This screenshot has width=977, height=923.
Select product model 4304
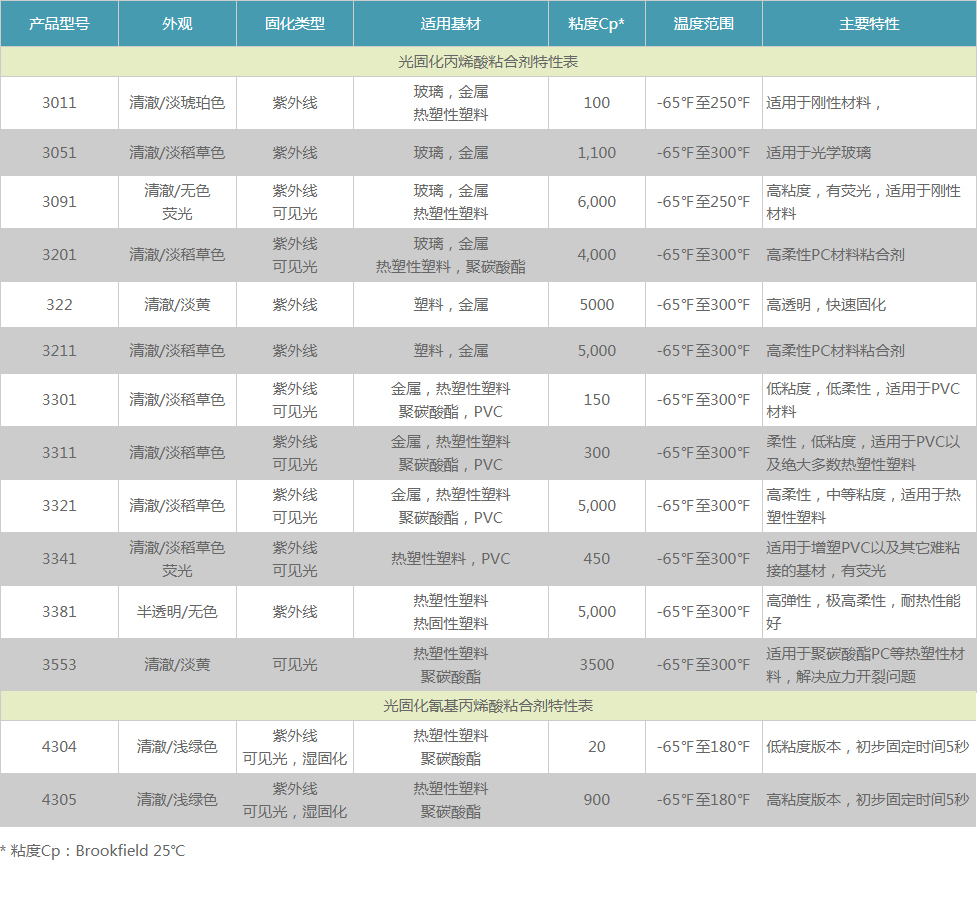(59, 747)
